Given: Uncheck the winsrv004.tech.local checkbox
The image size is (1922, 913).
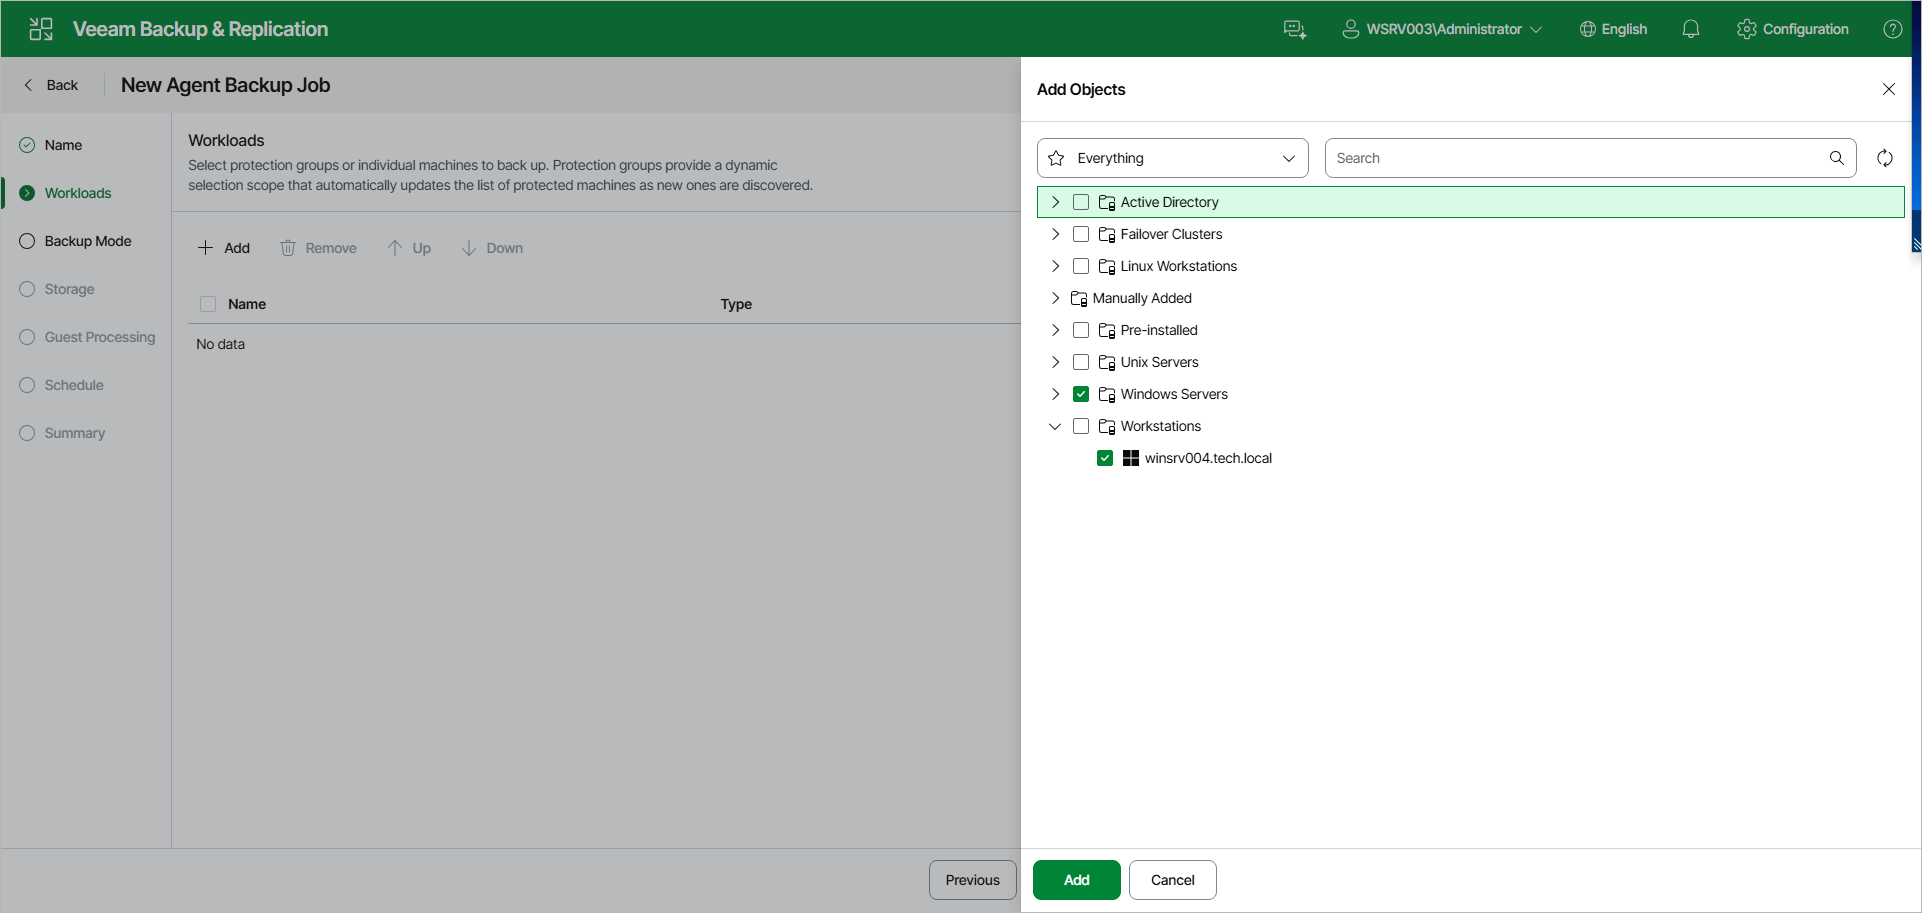Looking at the screenshot, I should [1105, 458].
